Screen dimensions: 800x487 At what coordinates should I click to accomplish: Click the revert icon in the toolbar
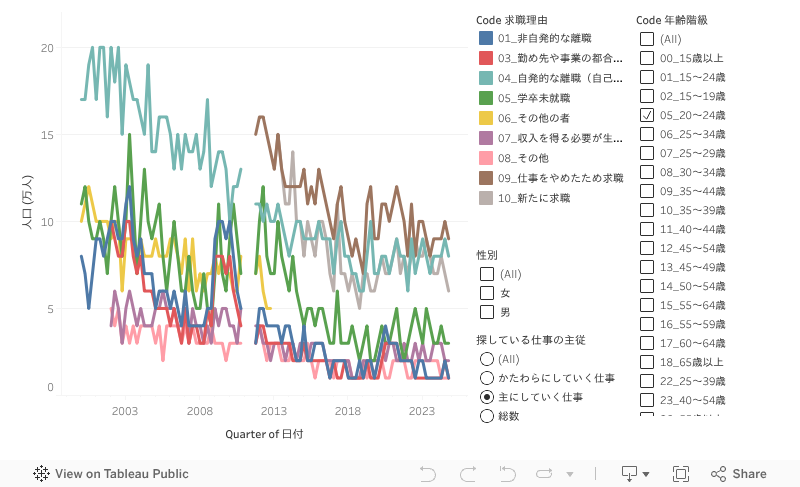(x=507, y=474)
